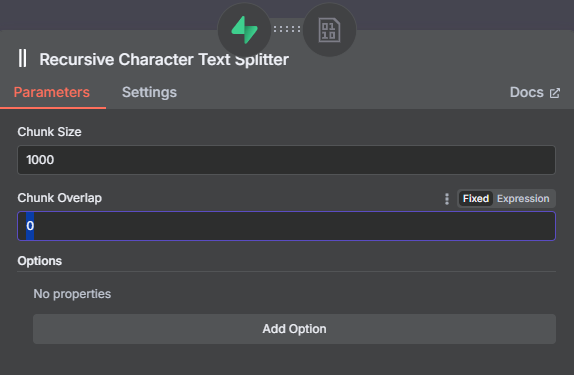
Task: Click the external link arrow icon next to Docs
Action: click(555, 93)
